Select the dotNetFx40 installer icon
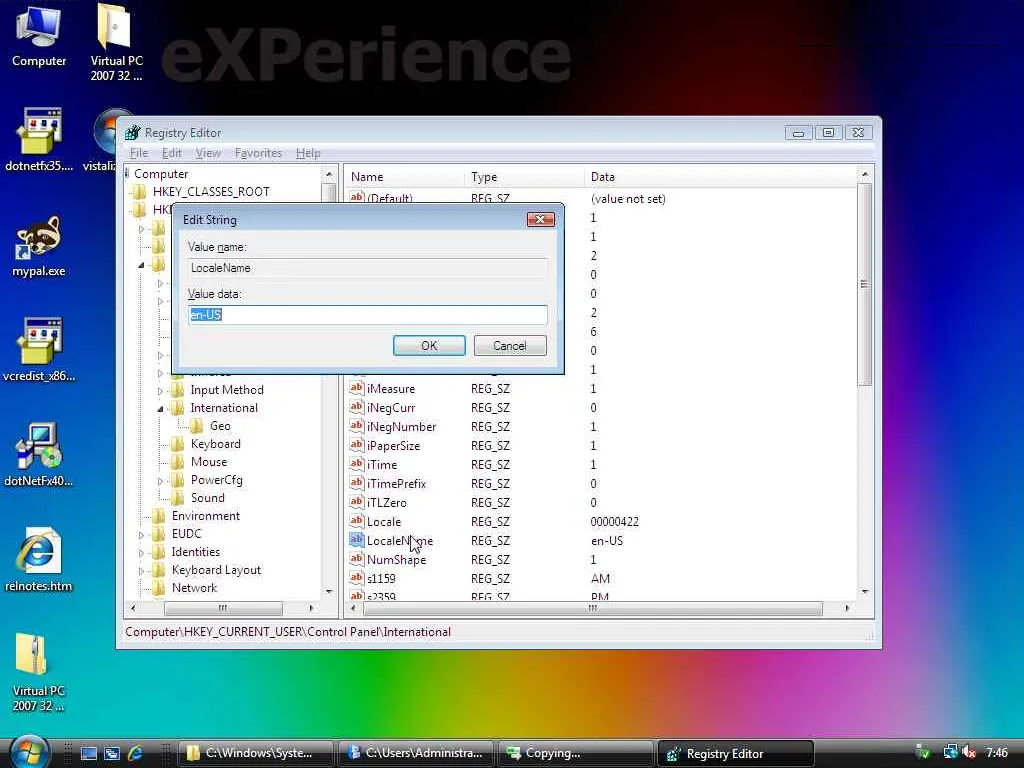This screenshot has width=1024, height=768. [39, 454]
